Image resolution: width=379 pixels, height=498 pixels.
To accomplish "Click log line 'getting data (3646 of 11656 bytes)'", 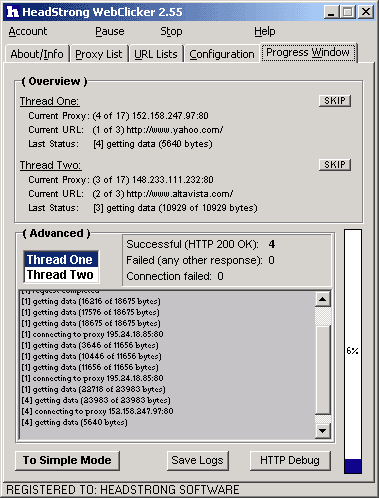I will click(x=90, y=345).
